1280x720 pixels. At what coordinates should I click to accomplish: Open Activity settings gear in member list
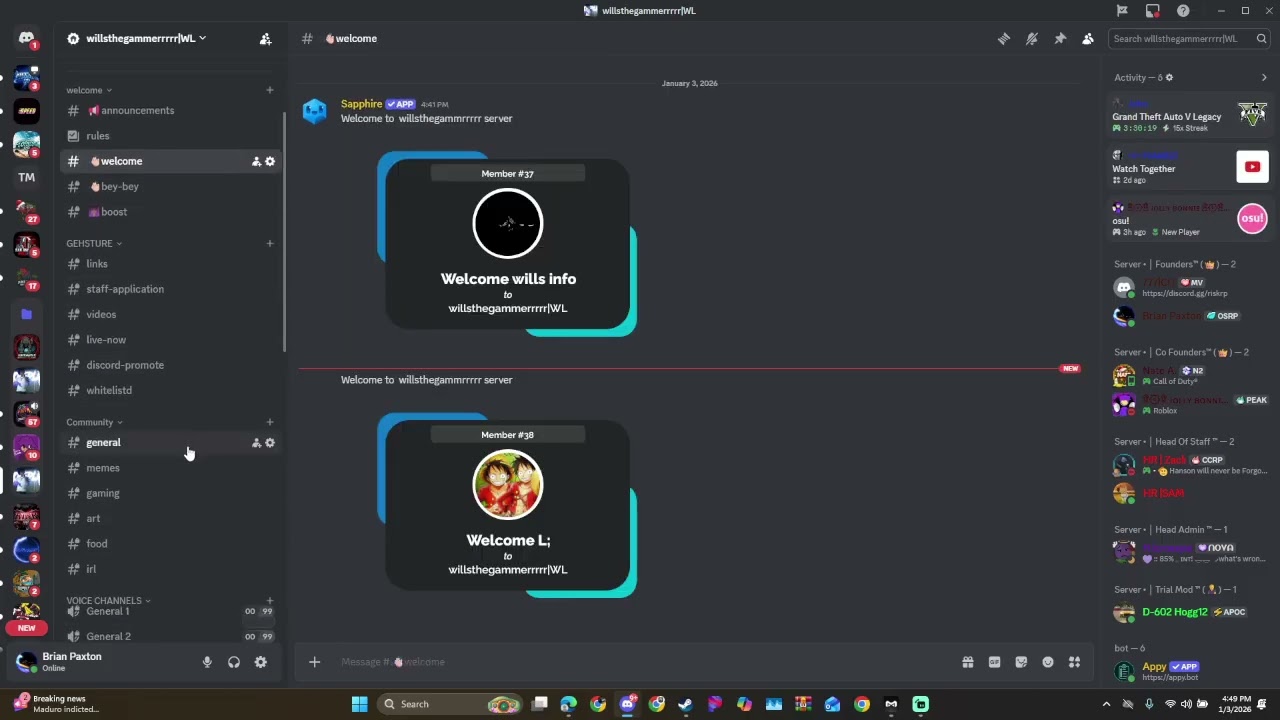[x=1169, y=78]
